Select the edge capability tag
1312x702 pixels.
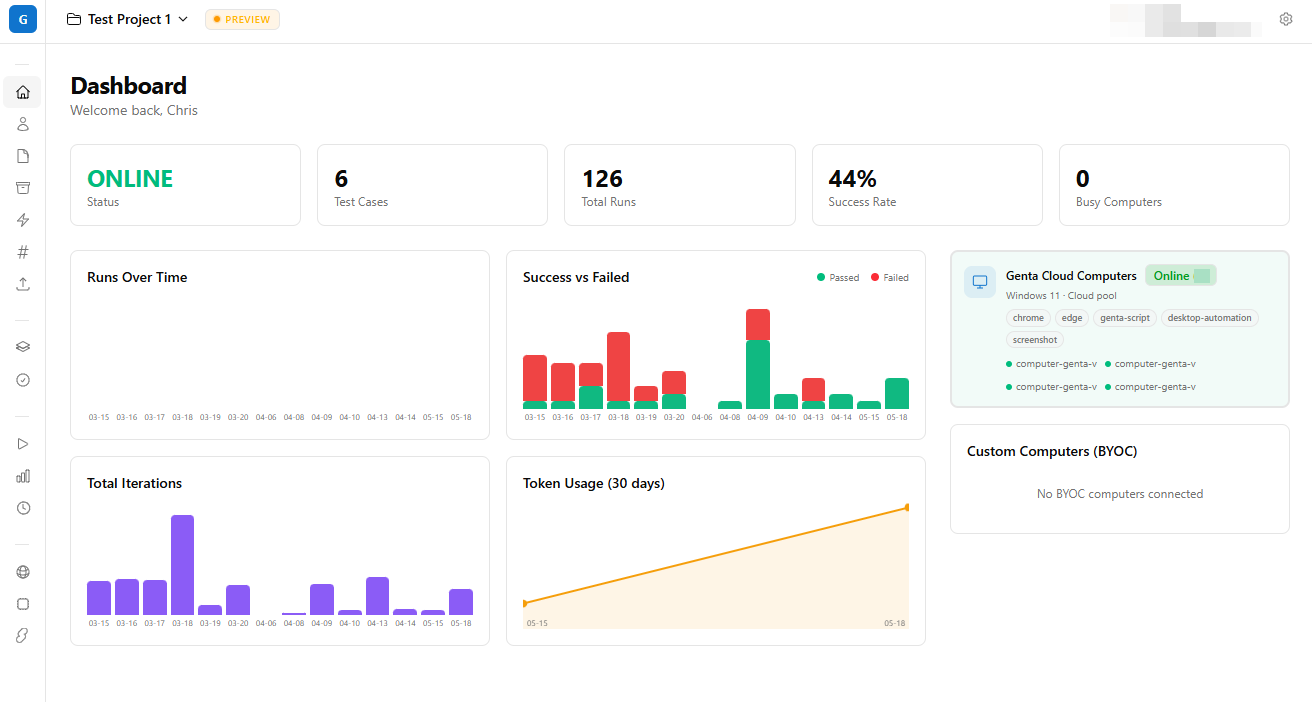tap(1072, 318)
